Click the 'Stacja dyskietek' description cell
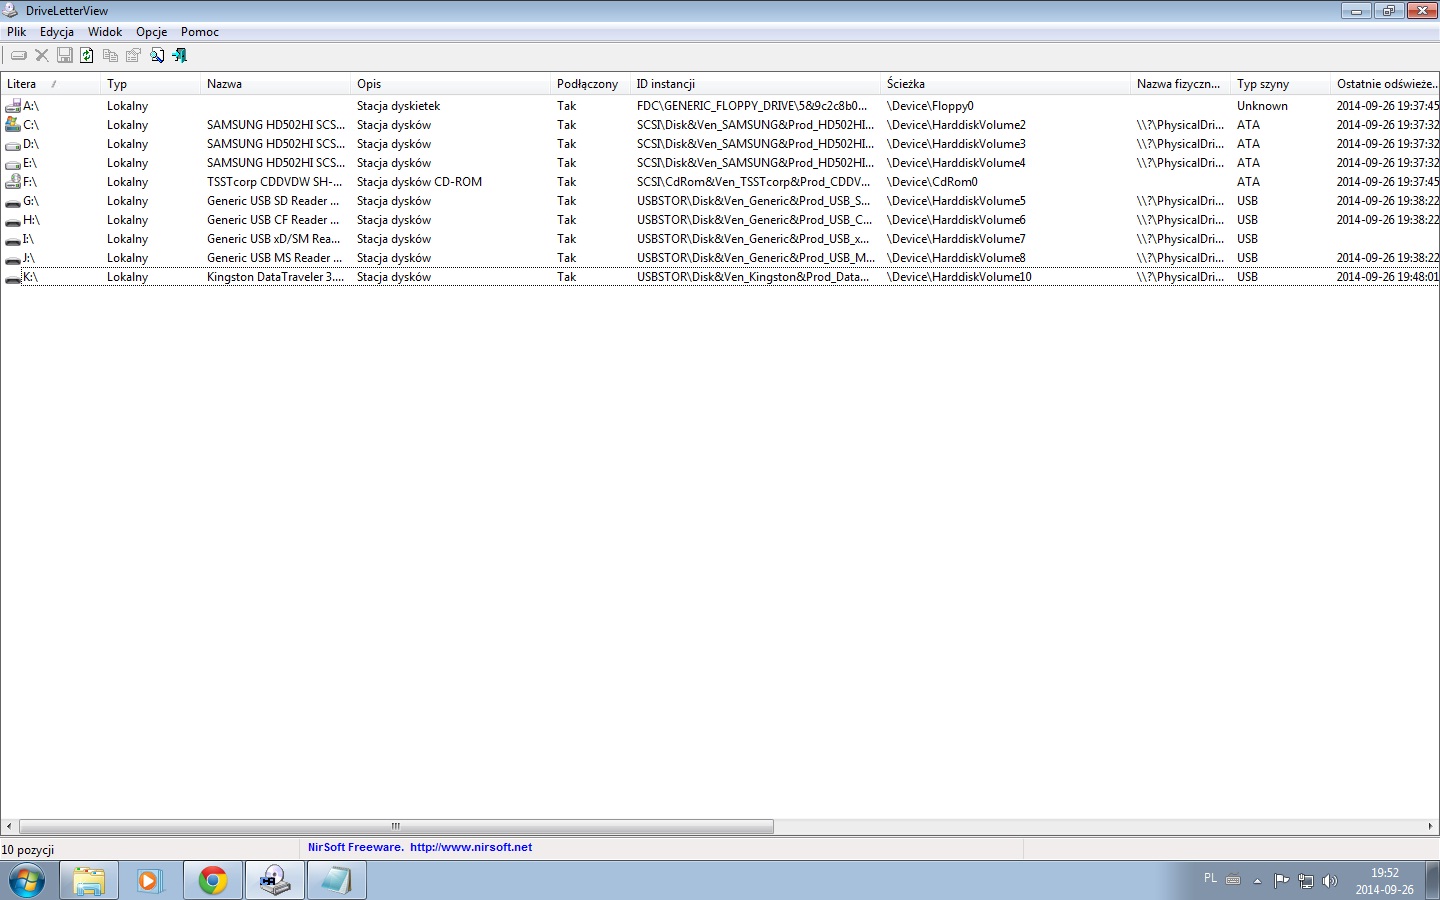 [x=399, y=106]
